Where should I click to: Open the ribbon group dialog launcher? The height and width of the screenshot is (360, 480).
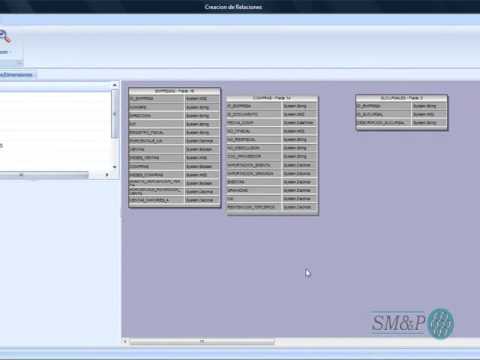click(x=19, y=62)
